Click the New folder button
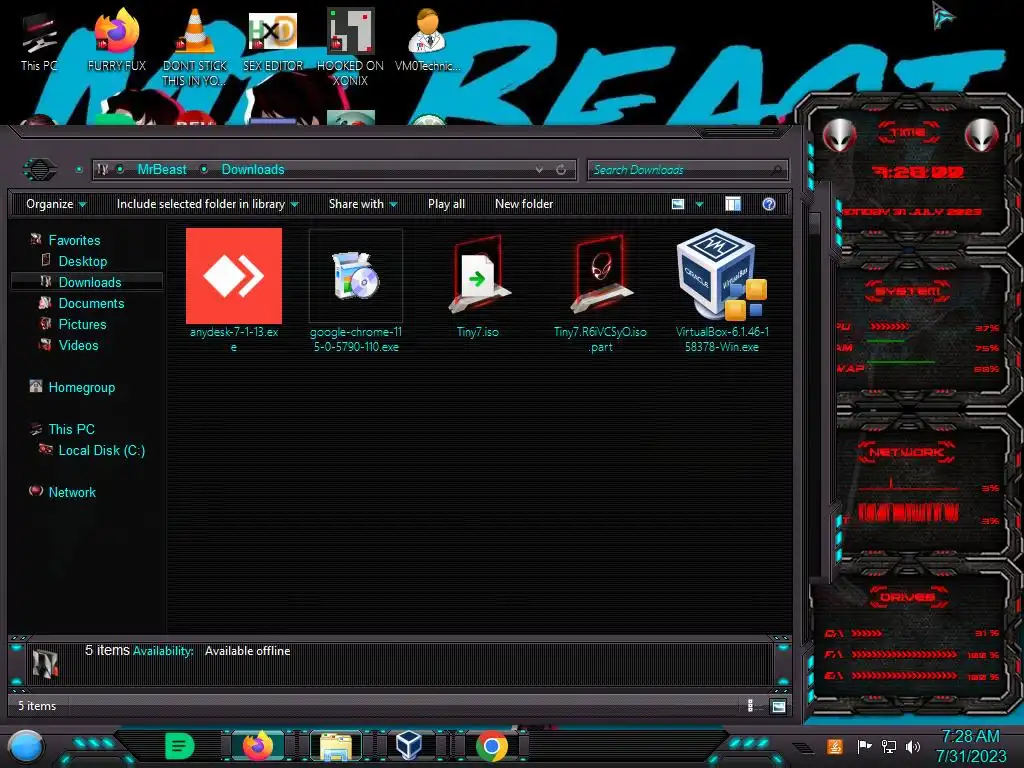Screen dimensions: 1024x768 [524, 204]
